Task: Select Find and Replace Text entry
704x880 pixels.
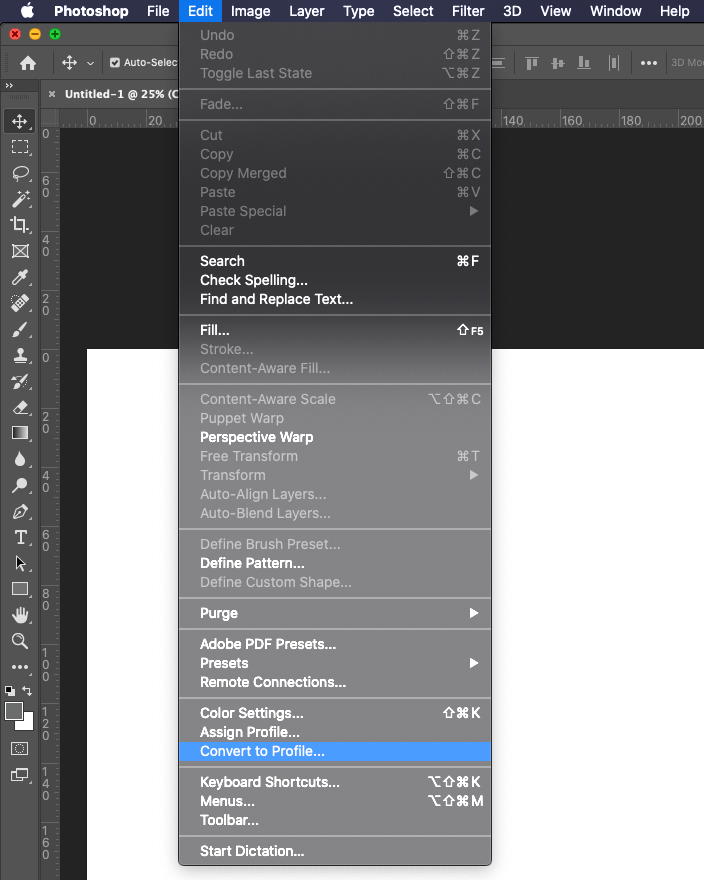Action: [x=335, y=299]
